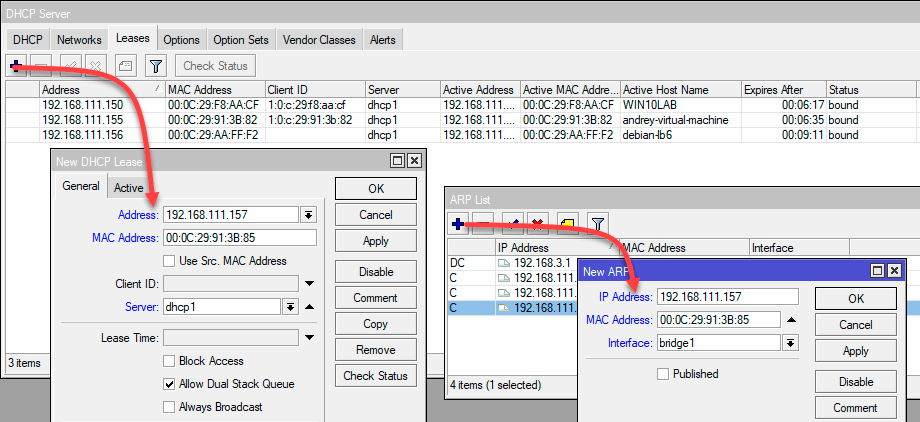Click the yellow comment icon in ARP List toolbar

tap(567, 224)
